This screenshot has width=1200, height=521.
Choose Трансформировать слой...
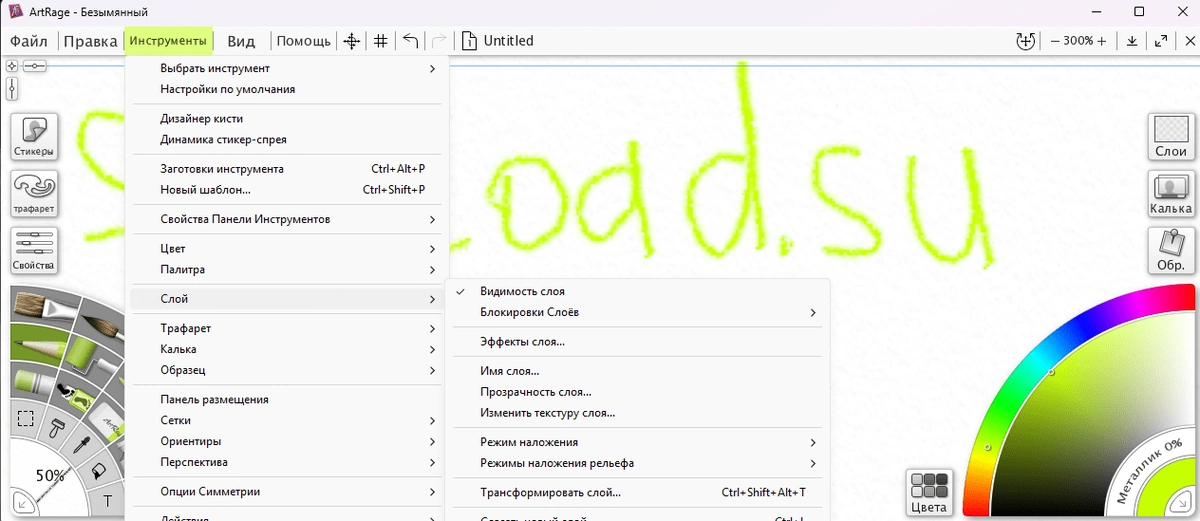[637, 493]
